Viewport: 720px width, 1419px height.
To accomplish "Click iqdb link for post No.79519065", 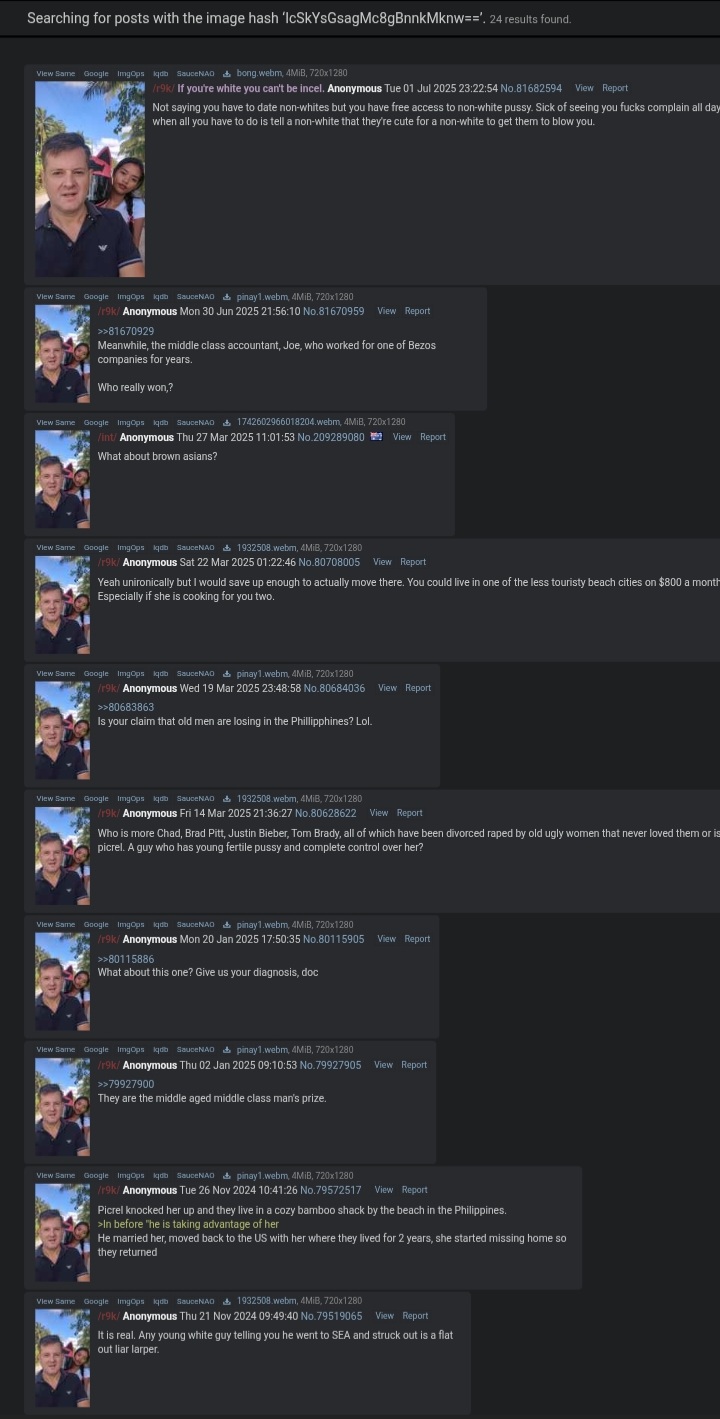I will [x=161, y=1301].
